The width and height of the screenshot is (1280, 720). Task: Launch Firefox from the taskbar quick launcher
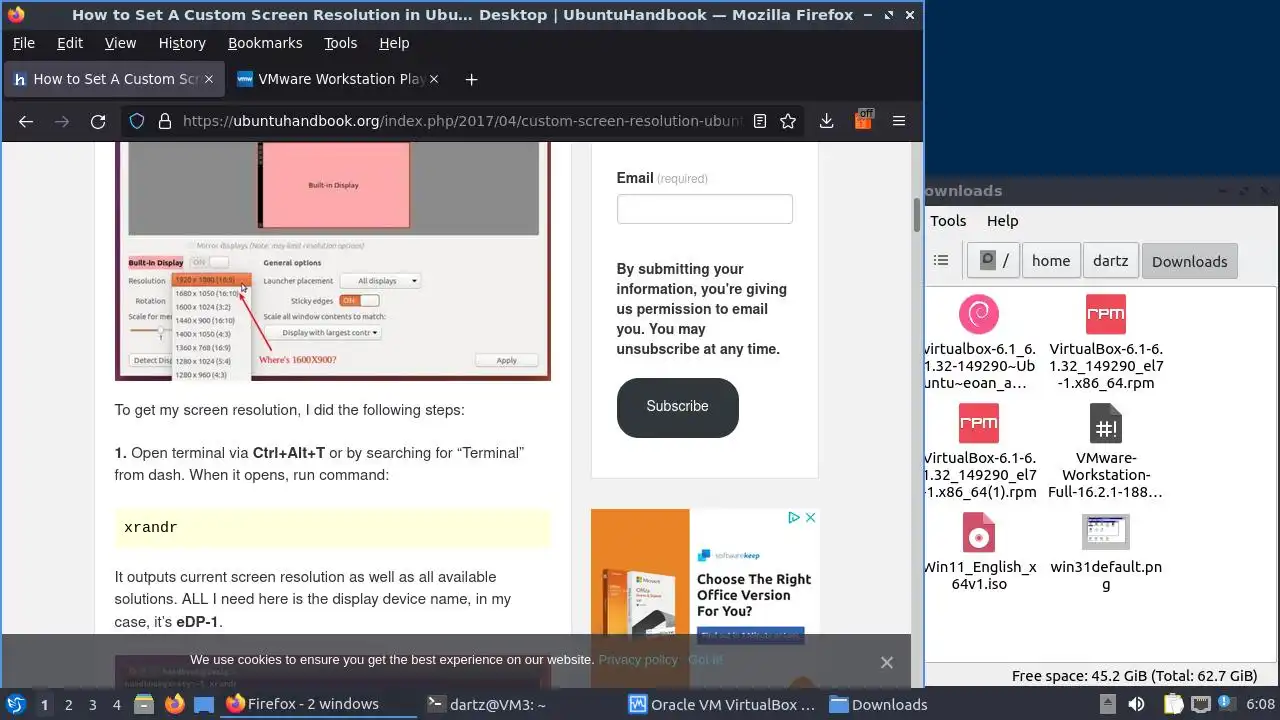point(174,704)
